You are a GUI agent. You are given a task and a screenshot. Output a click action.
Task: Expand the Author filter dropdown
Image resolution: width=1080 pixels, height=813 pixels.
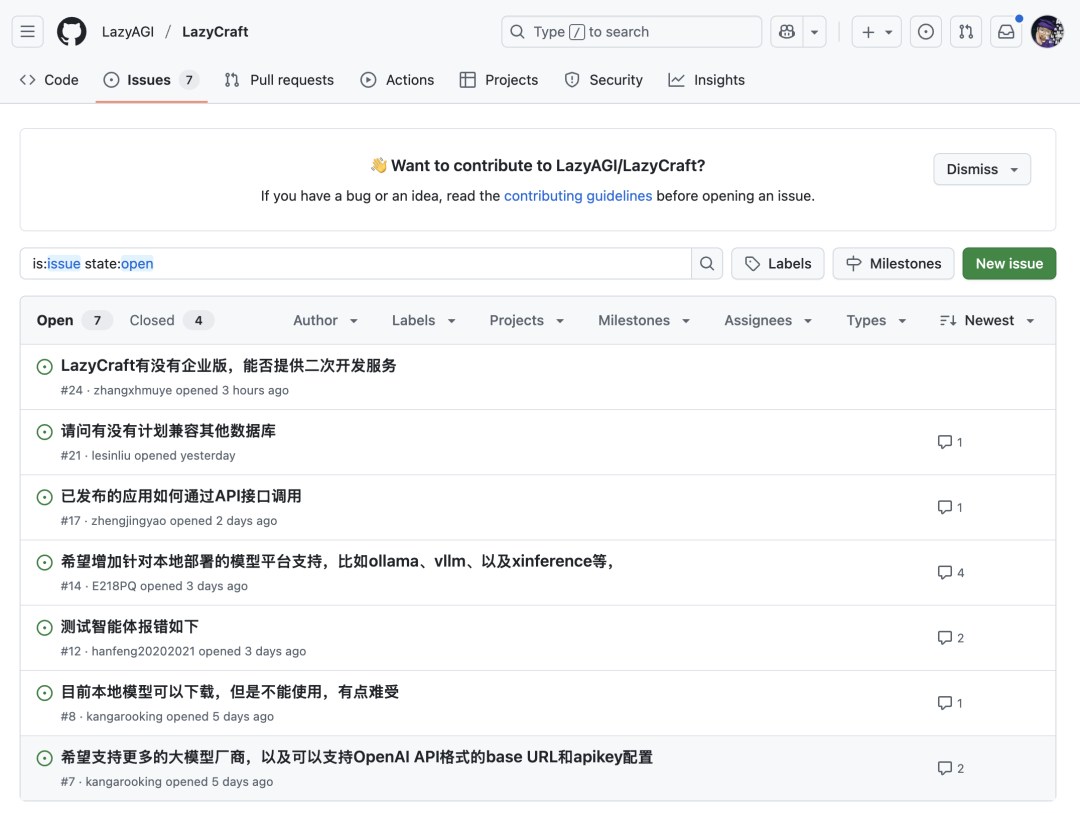coord(326,321)
